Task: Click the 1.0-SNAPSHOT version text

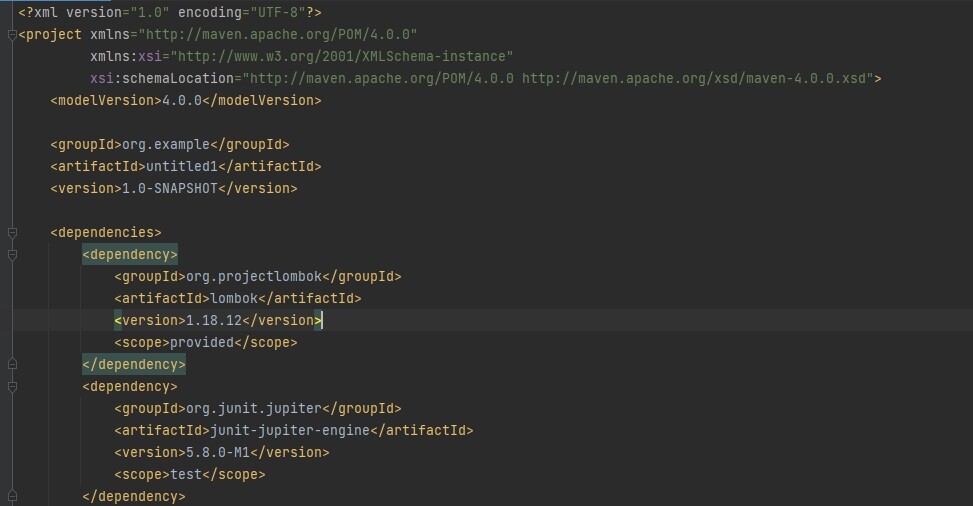Action: (x=170, y=188)
